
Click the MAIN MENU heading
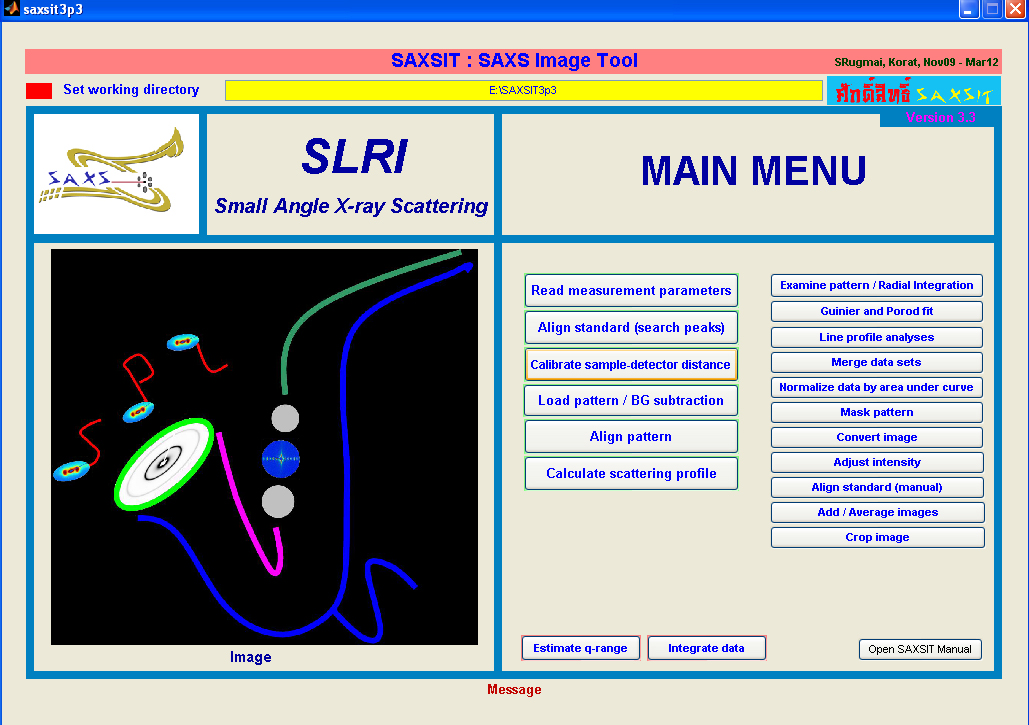753,171
